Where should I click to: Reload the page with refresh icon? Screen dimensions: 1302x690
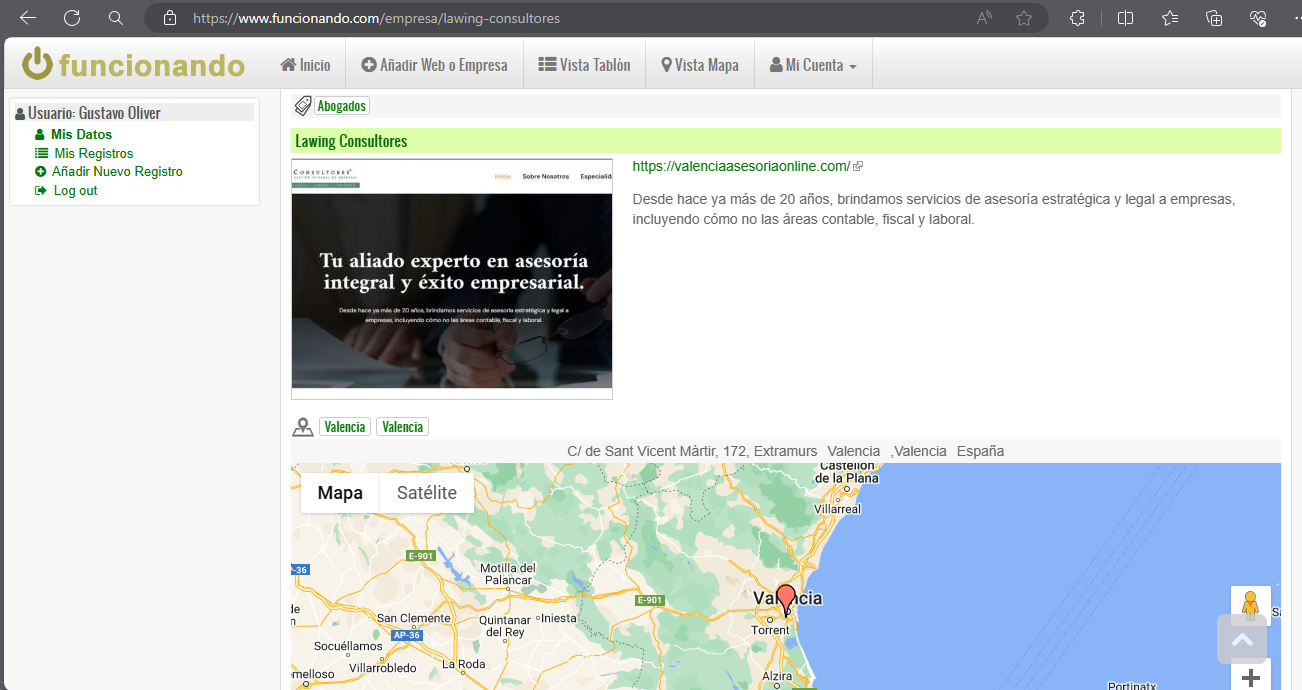[x=72, y=18]
